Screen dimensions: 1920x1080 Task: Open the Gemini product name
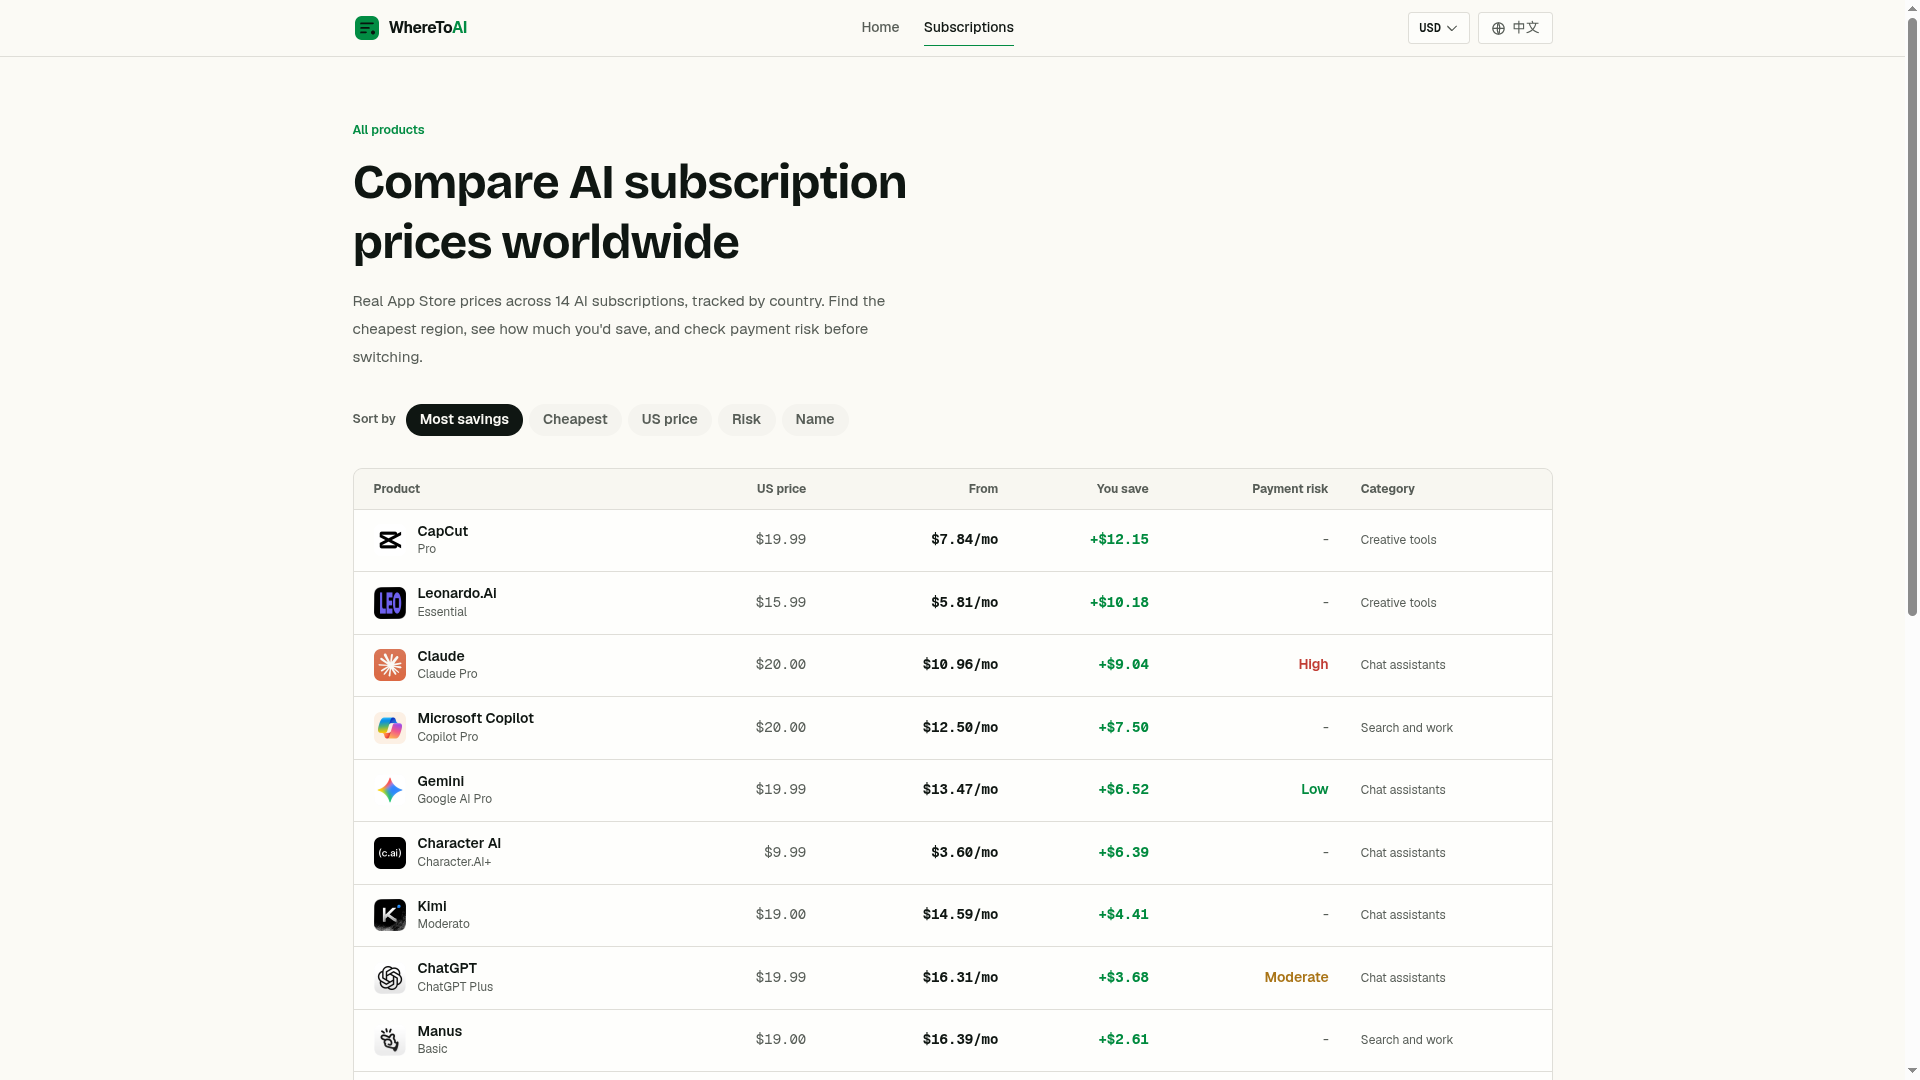[x=440, y=781]
